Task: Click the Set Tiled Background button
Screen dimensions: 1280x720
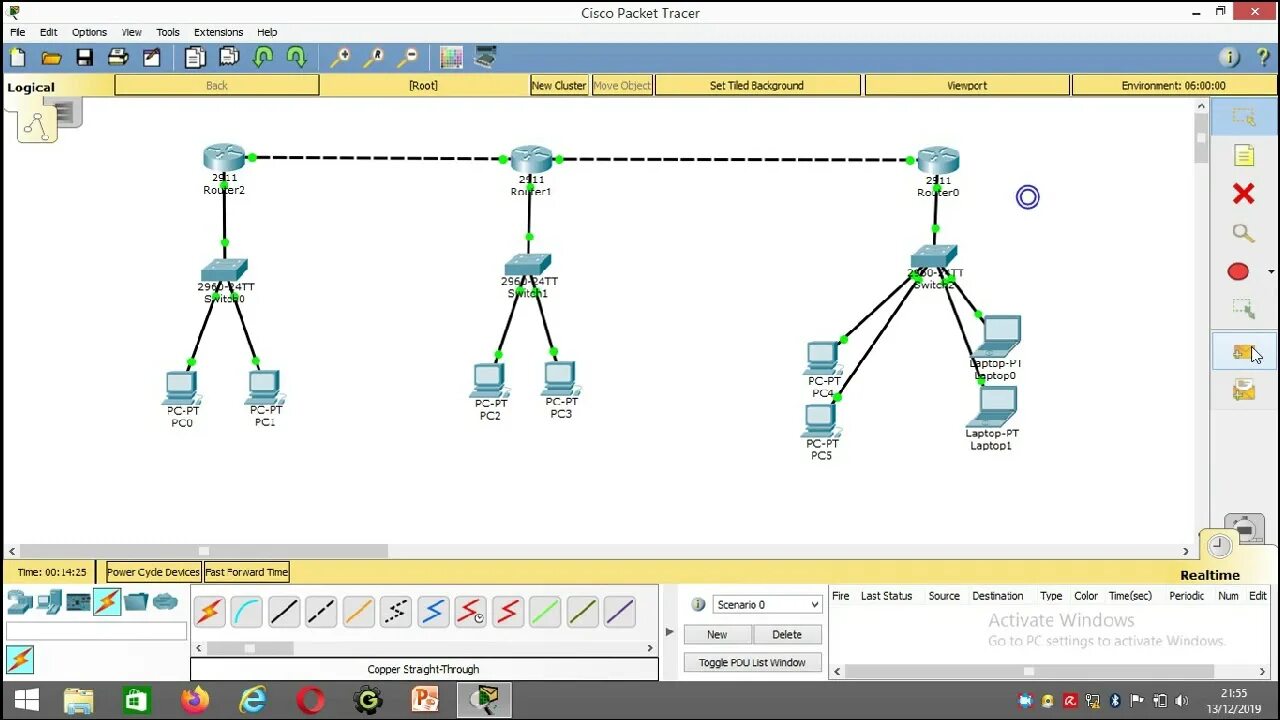Action: 757,86
